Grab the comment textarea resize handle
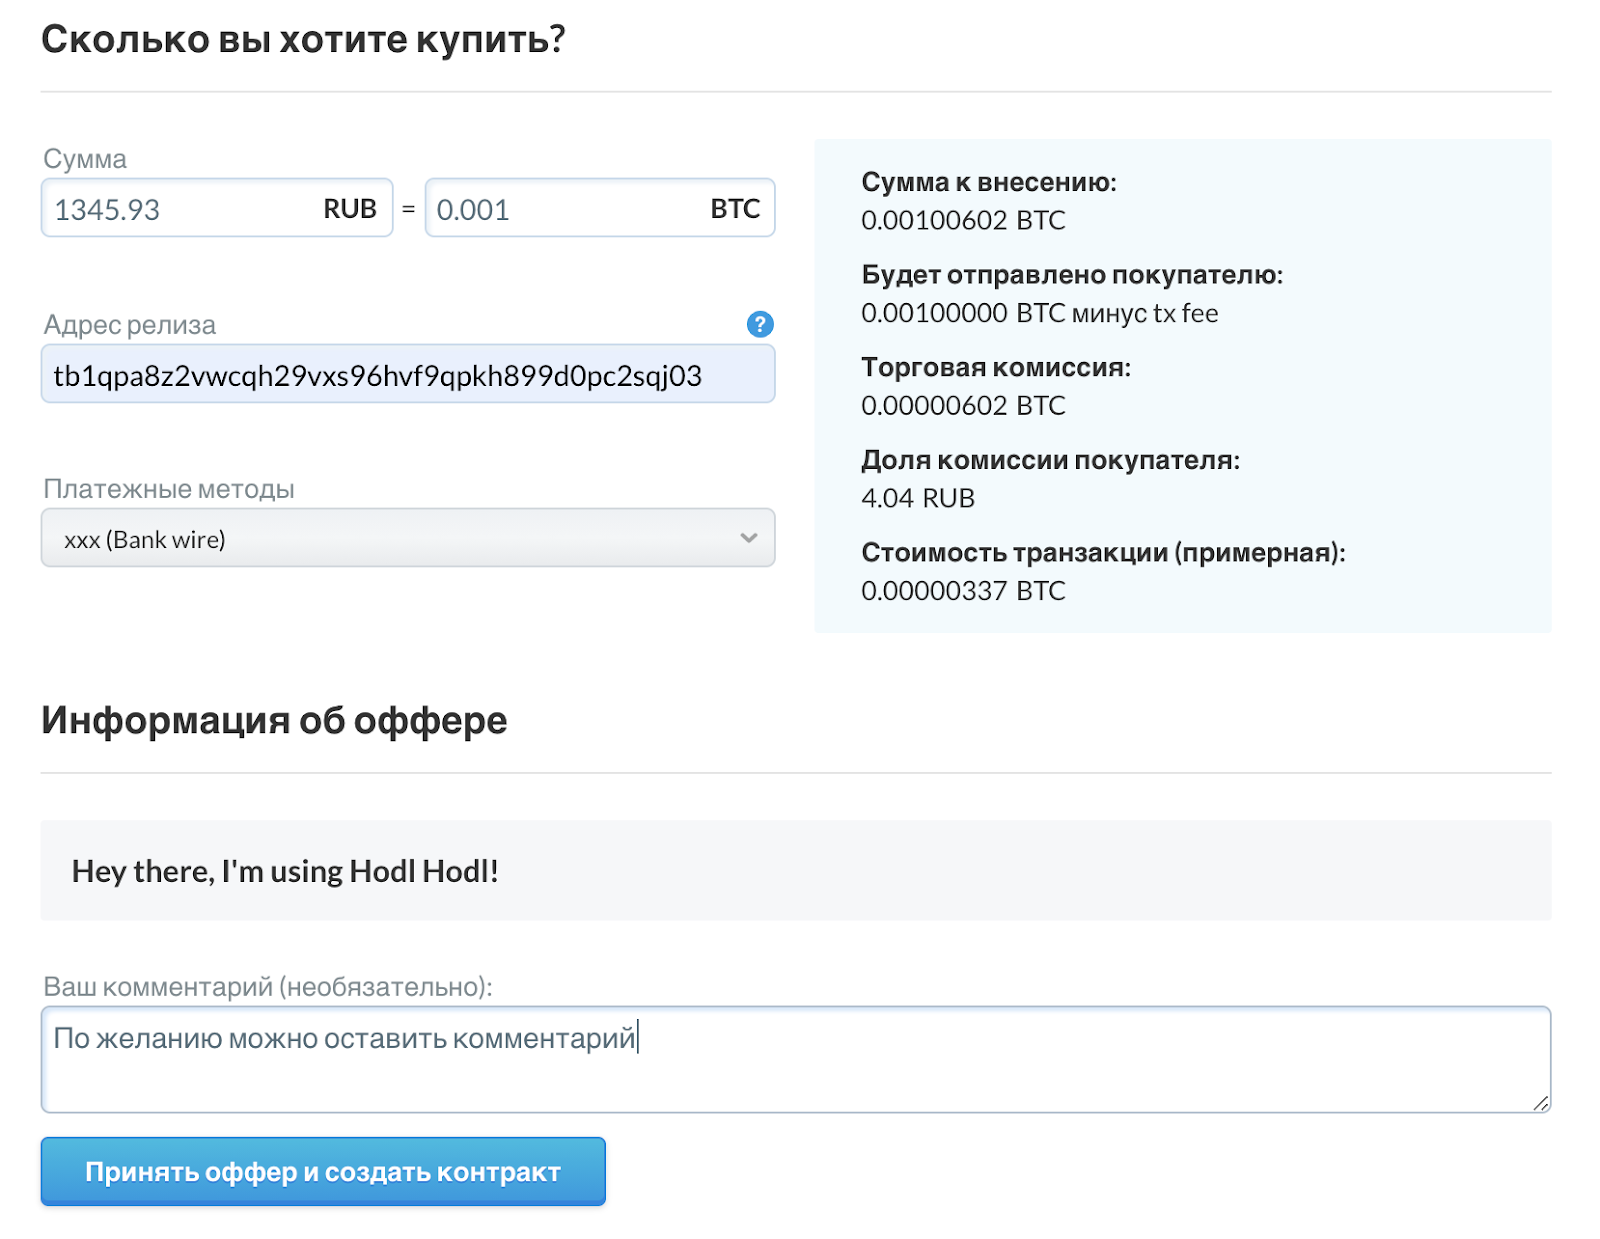Screen dimensions: 1600x1239 click(x=1540, y=1103)
